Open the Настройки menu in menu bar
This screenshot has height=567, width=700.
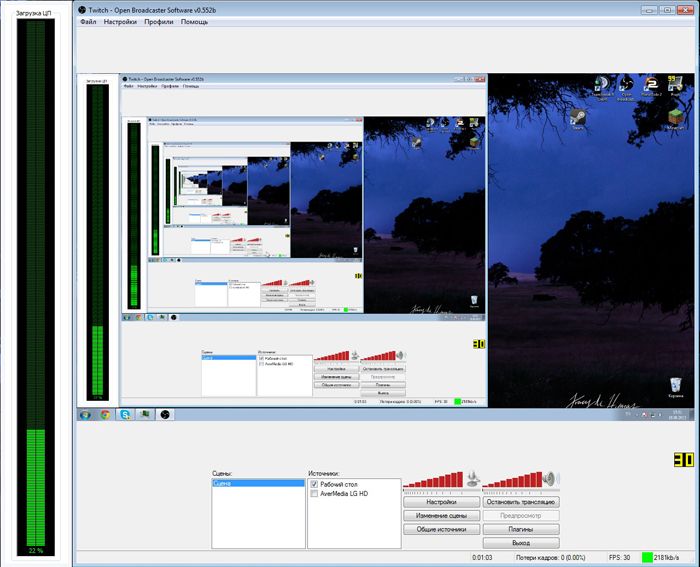tap(120, 21)
